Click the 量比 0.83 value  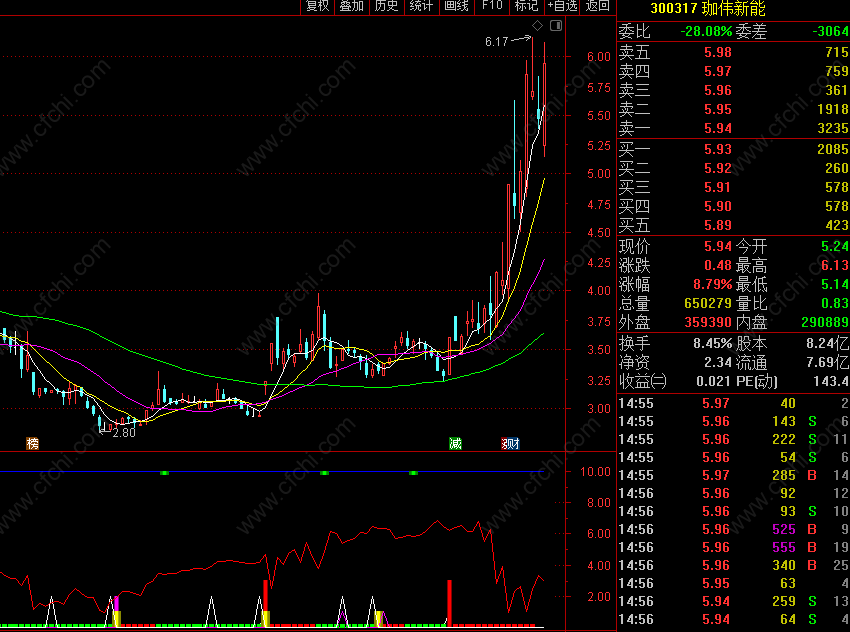[835, 304]
